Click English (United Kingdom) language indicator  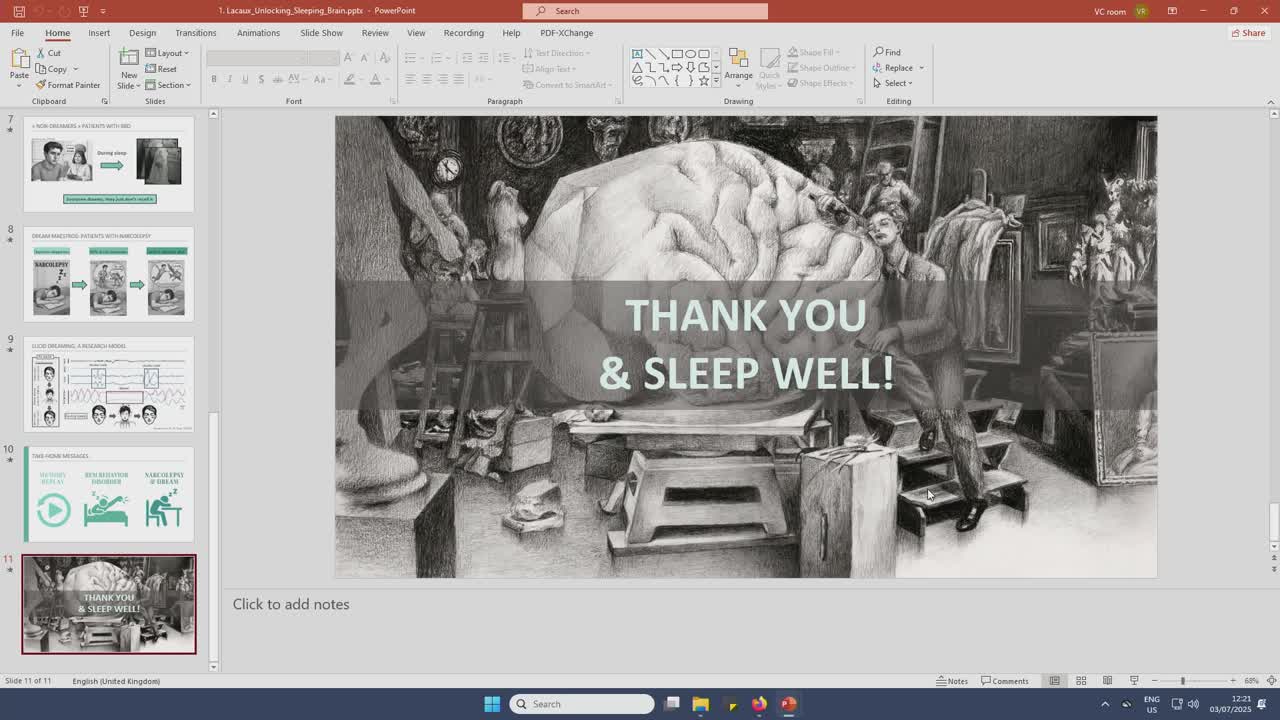click(116, 681)
